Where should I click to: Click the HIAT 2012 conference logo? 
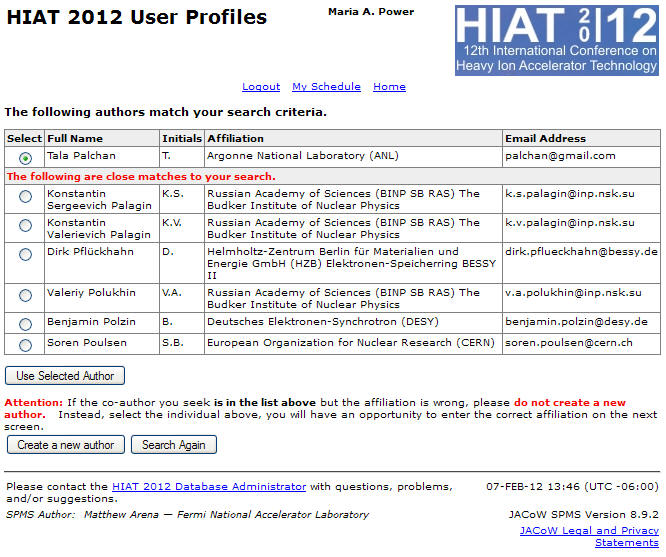point(556,40)
